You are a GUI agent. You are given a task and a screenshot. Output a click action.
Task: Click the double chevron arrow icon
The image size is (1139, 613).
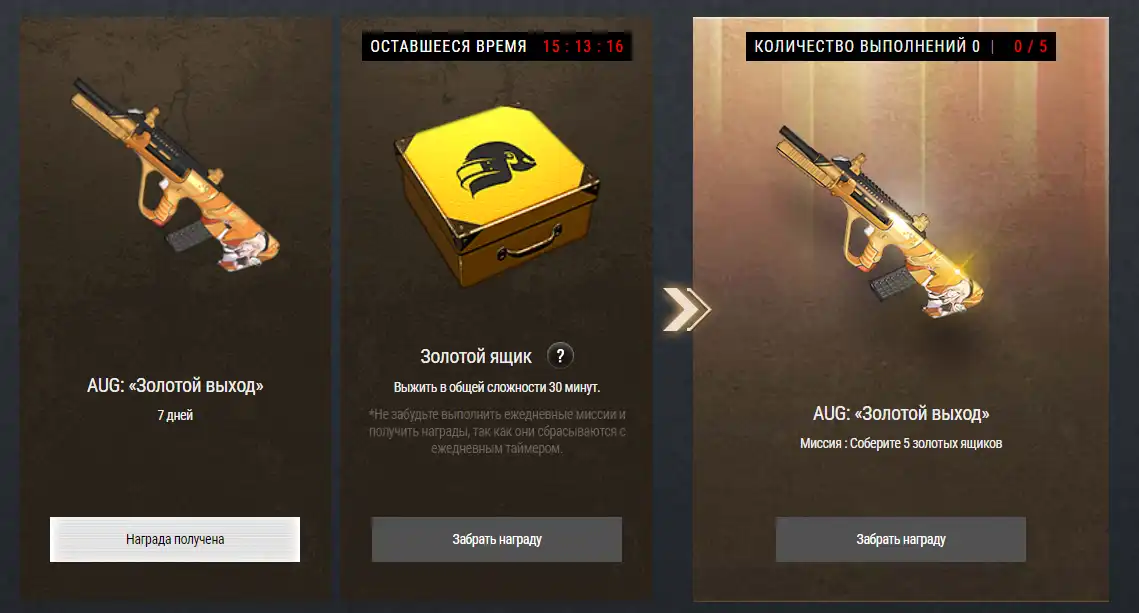pos(686,309)
